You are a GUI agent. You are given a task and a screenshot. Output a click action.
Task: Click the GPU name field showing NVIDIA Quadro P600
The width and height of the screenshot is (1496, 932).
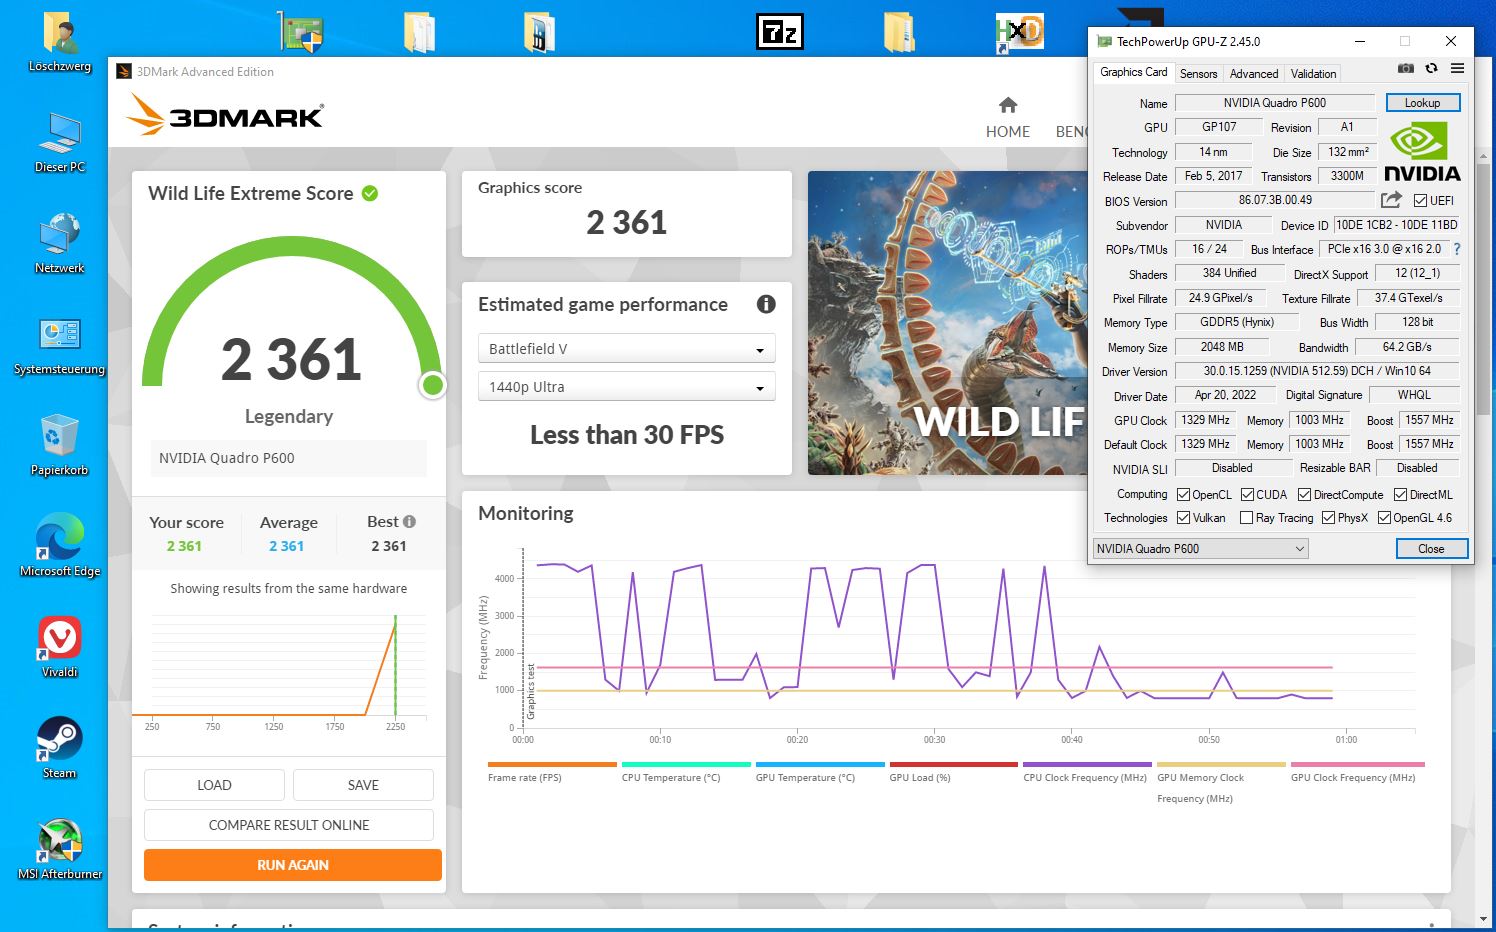(1274, 103)
